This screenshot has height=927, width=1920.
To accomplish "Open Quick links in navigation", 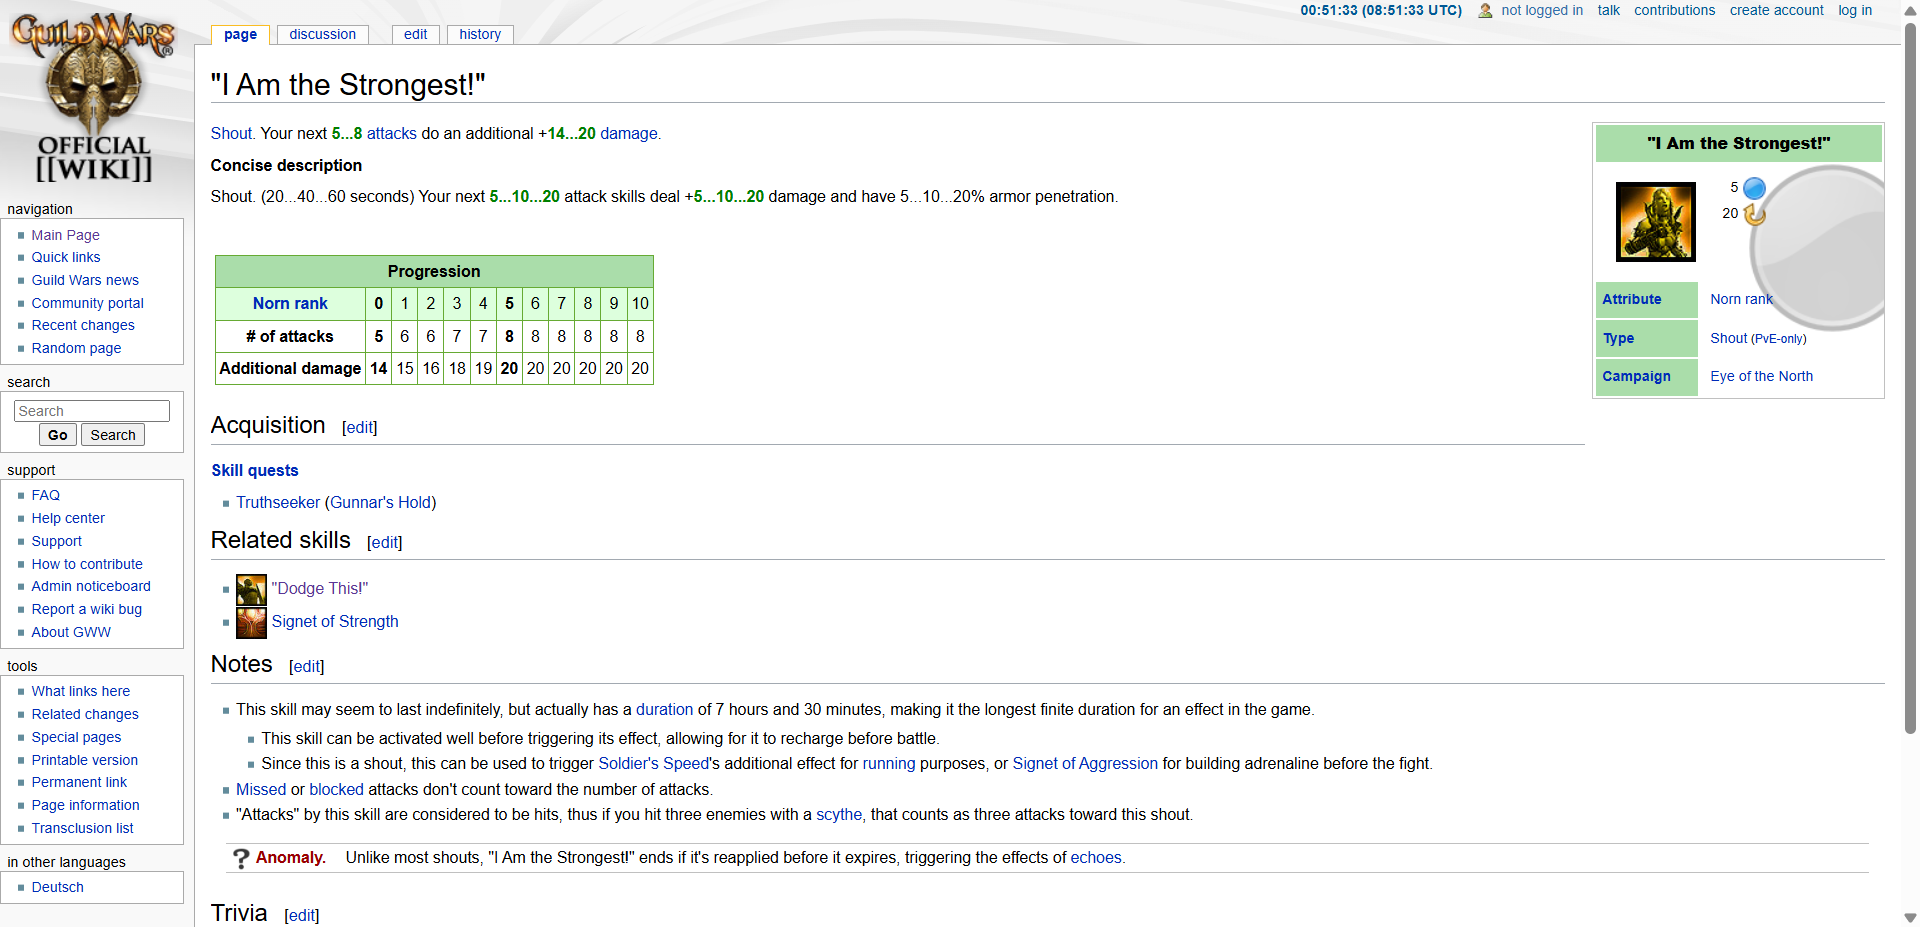I will click(x=66, y=257).
